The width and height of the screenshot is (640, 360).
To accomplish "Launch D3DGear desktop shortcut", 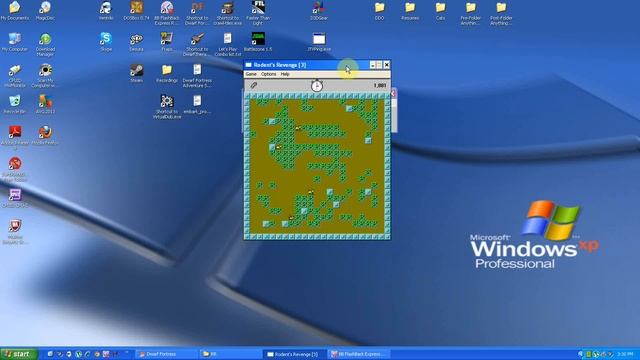I will pyautogui.click(x=319, y=11).
